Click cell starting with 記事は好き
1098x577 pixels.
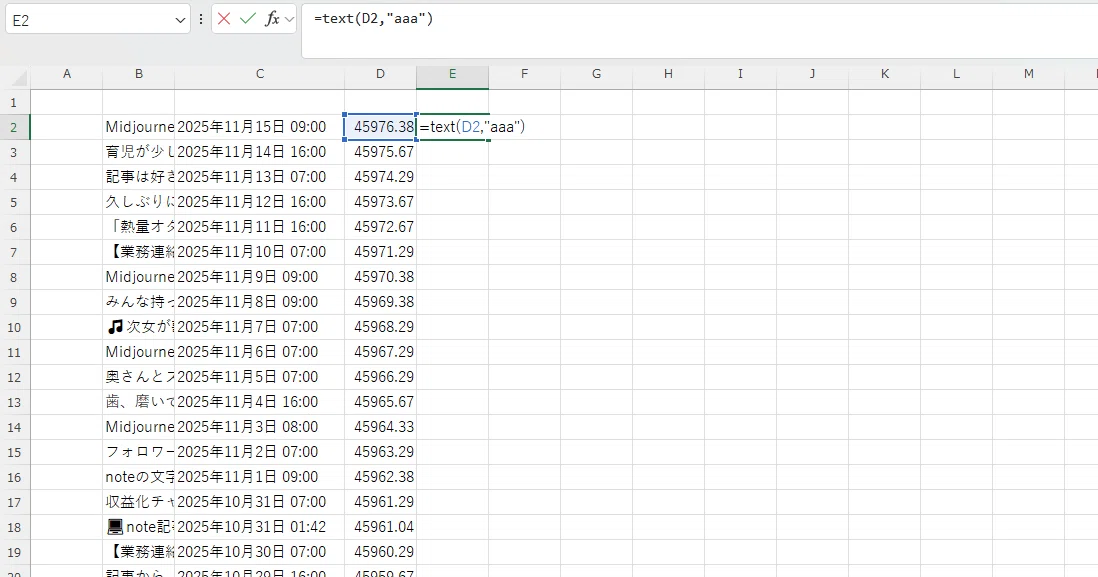pyautogui.click(x=139, y=177)
